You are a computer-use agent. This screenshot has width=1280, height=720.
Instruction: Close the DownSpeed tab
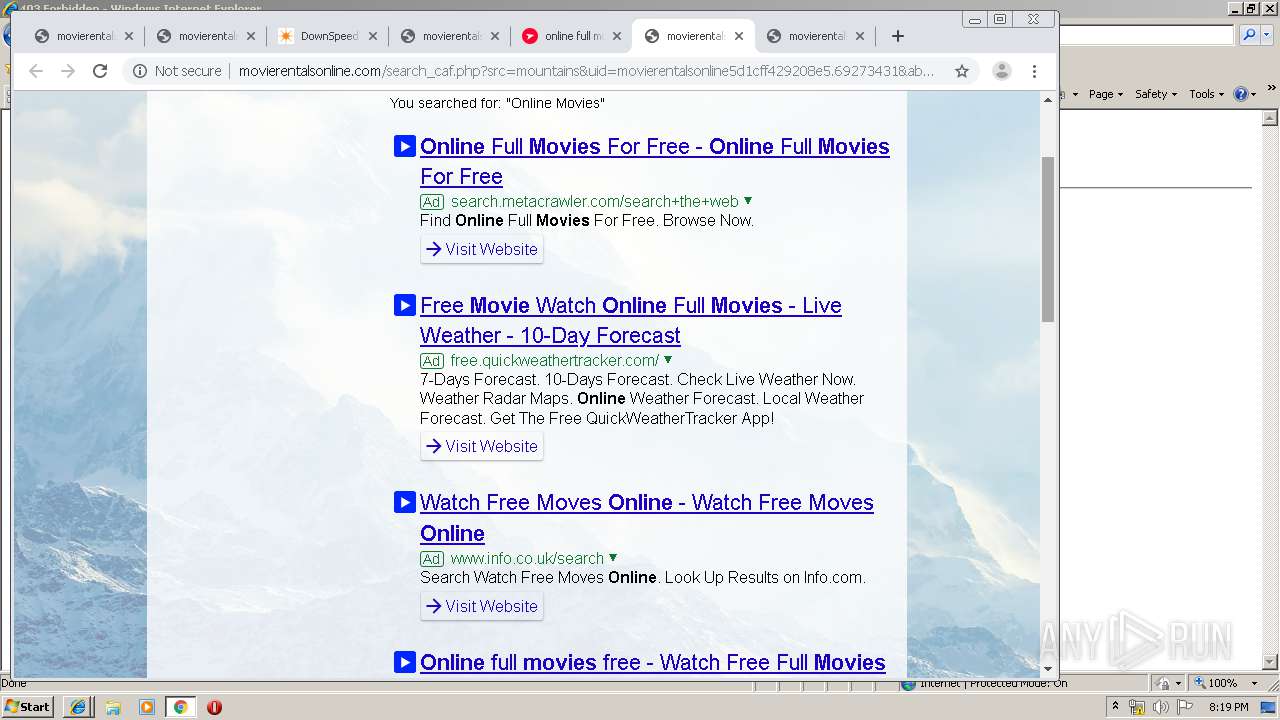(373, 36)
